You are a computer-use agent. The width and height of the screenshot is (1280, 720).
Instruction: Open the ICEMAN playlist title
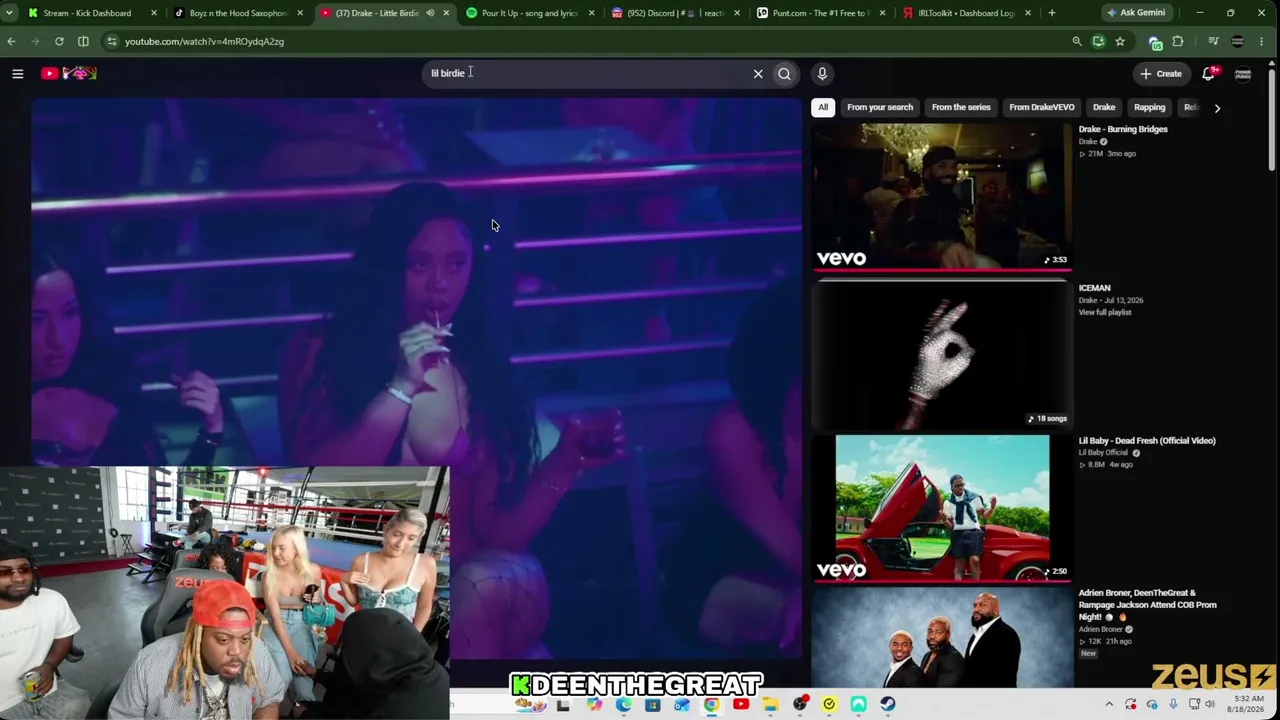[x=1094, y=288]
